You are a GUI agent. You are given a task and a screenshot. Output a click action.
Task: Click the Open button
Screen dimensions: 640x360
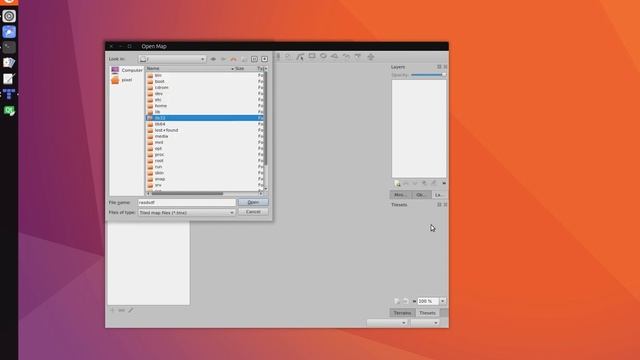pyautogui.click(x=253, y=202)
